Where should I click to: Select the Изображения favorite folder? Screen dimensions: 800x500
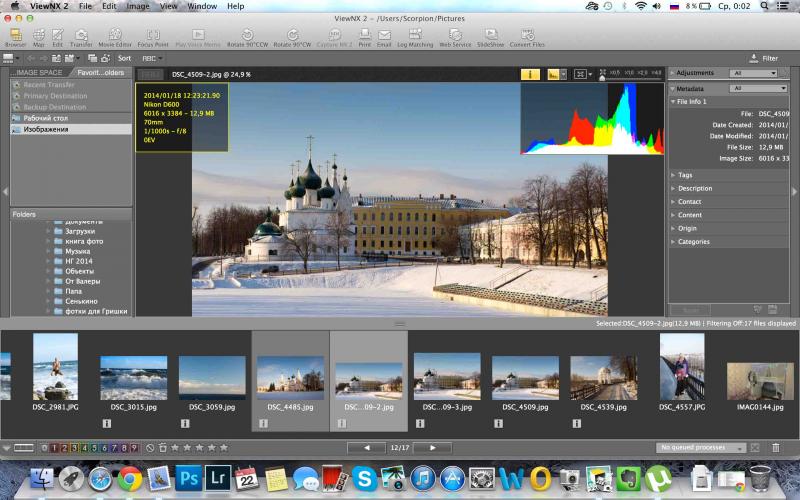click(x=71, y=129)
